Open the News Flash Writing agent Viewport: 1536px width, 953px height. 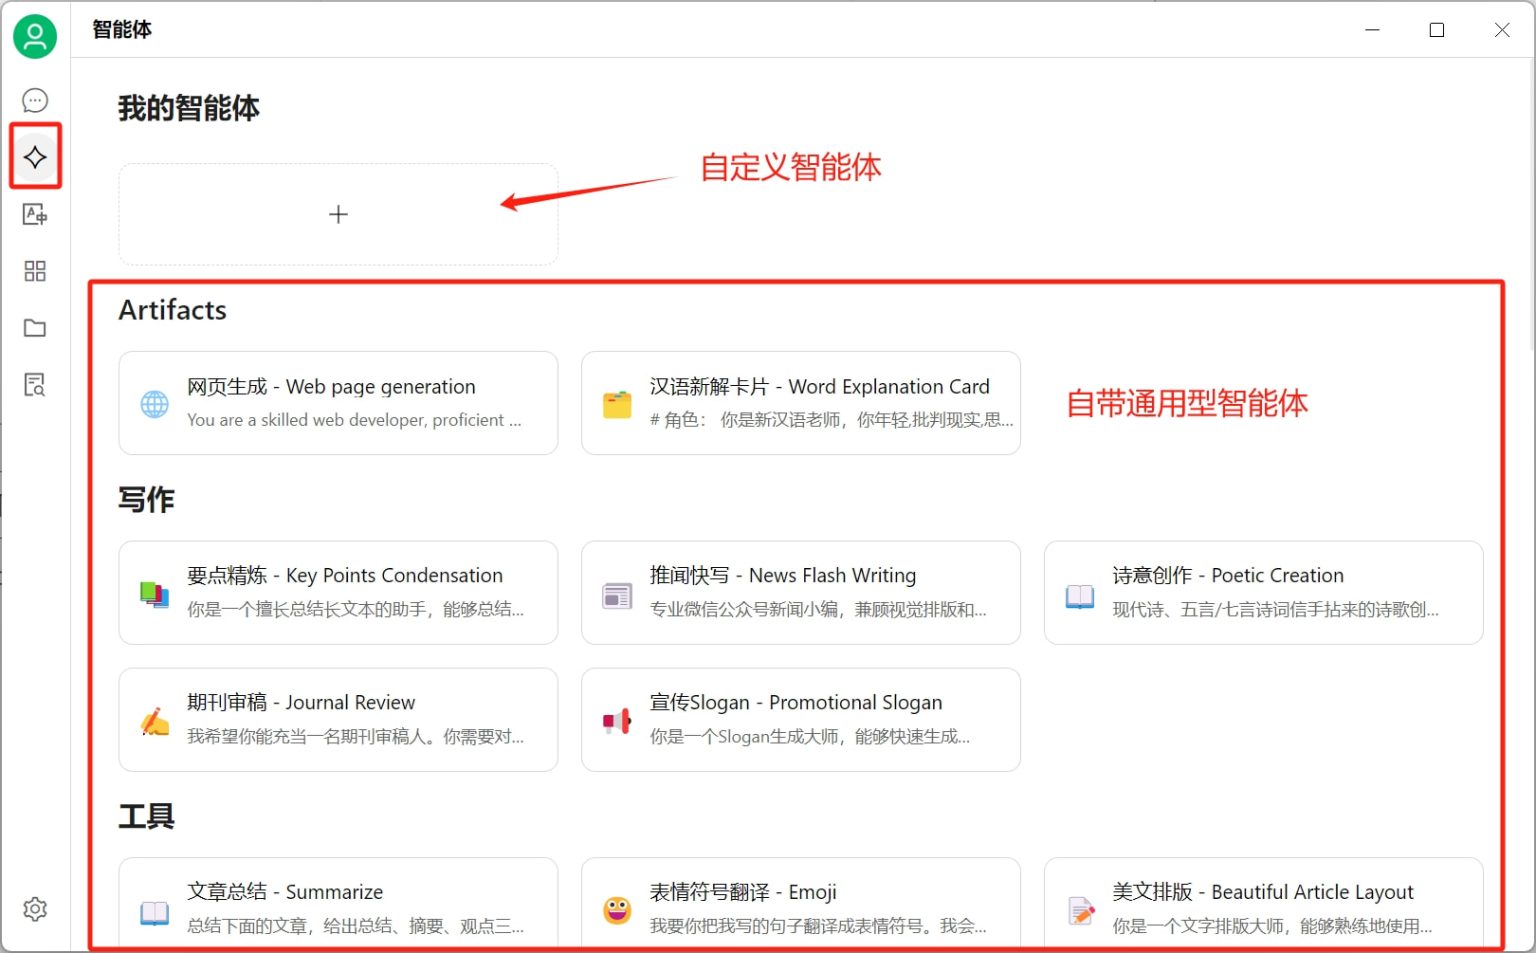[x=800, y=592]
